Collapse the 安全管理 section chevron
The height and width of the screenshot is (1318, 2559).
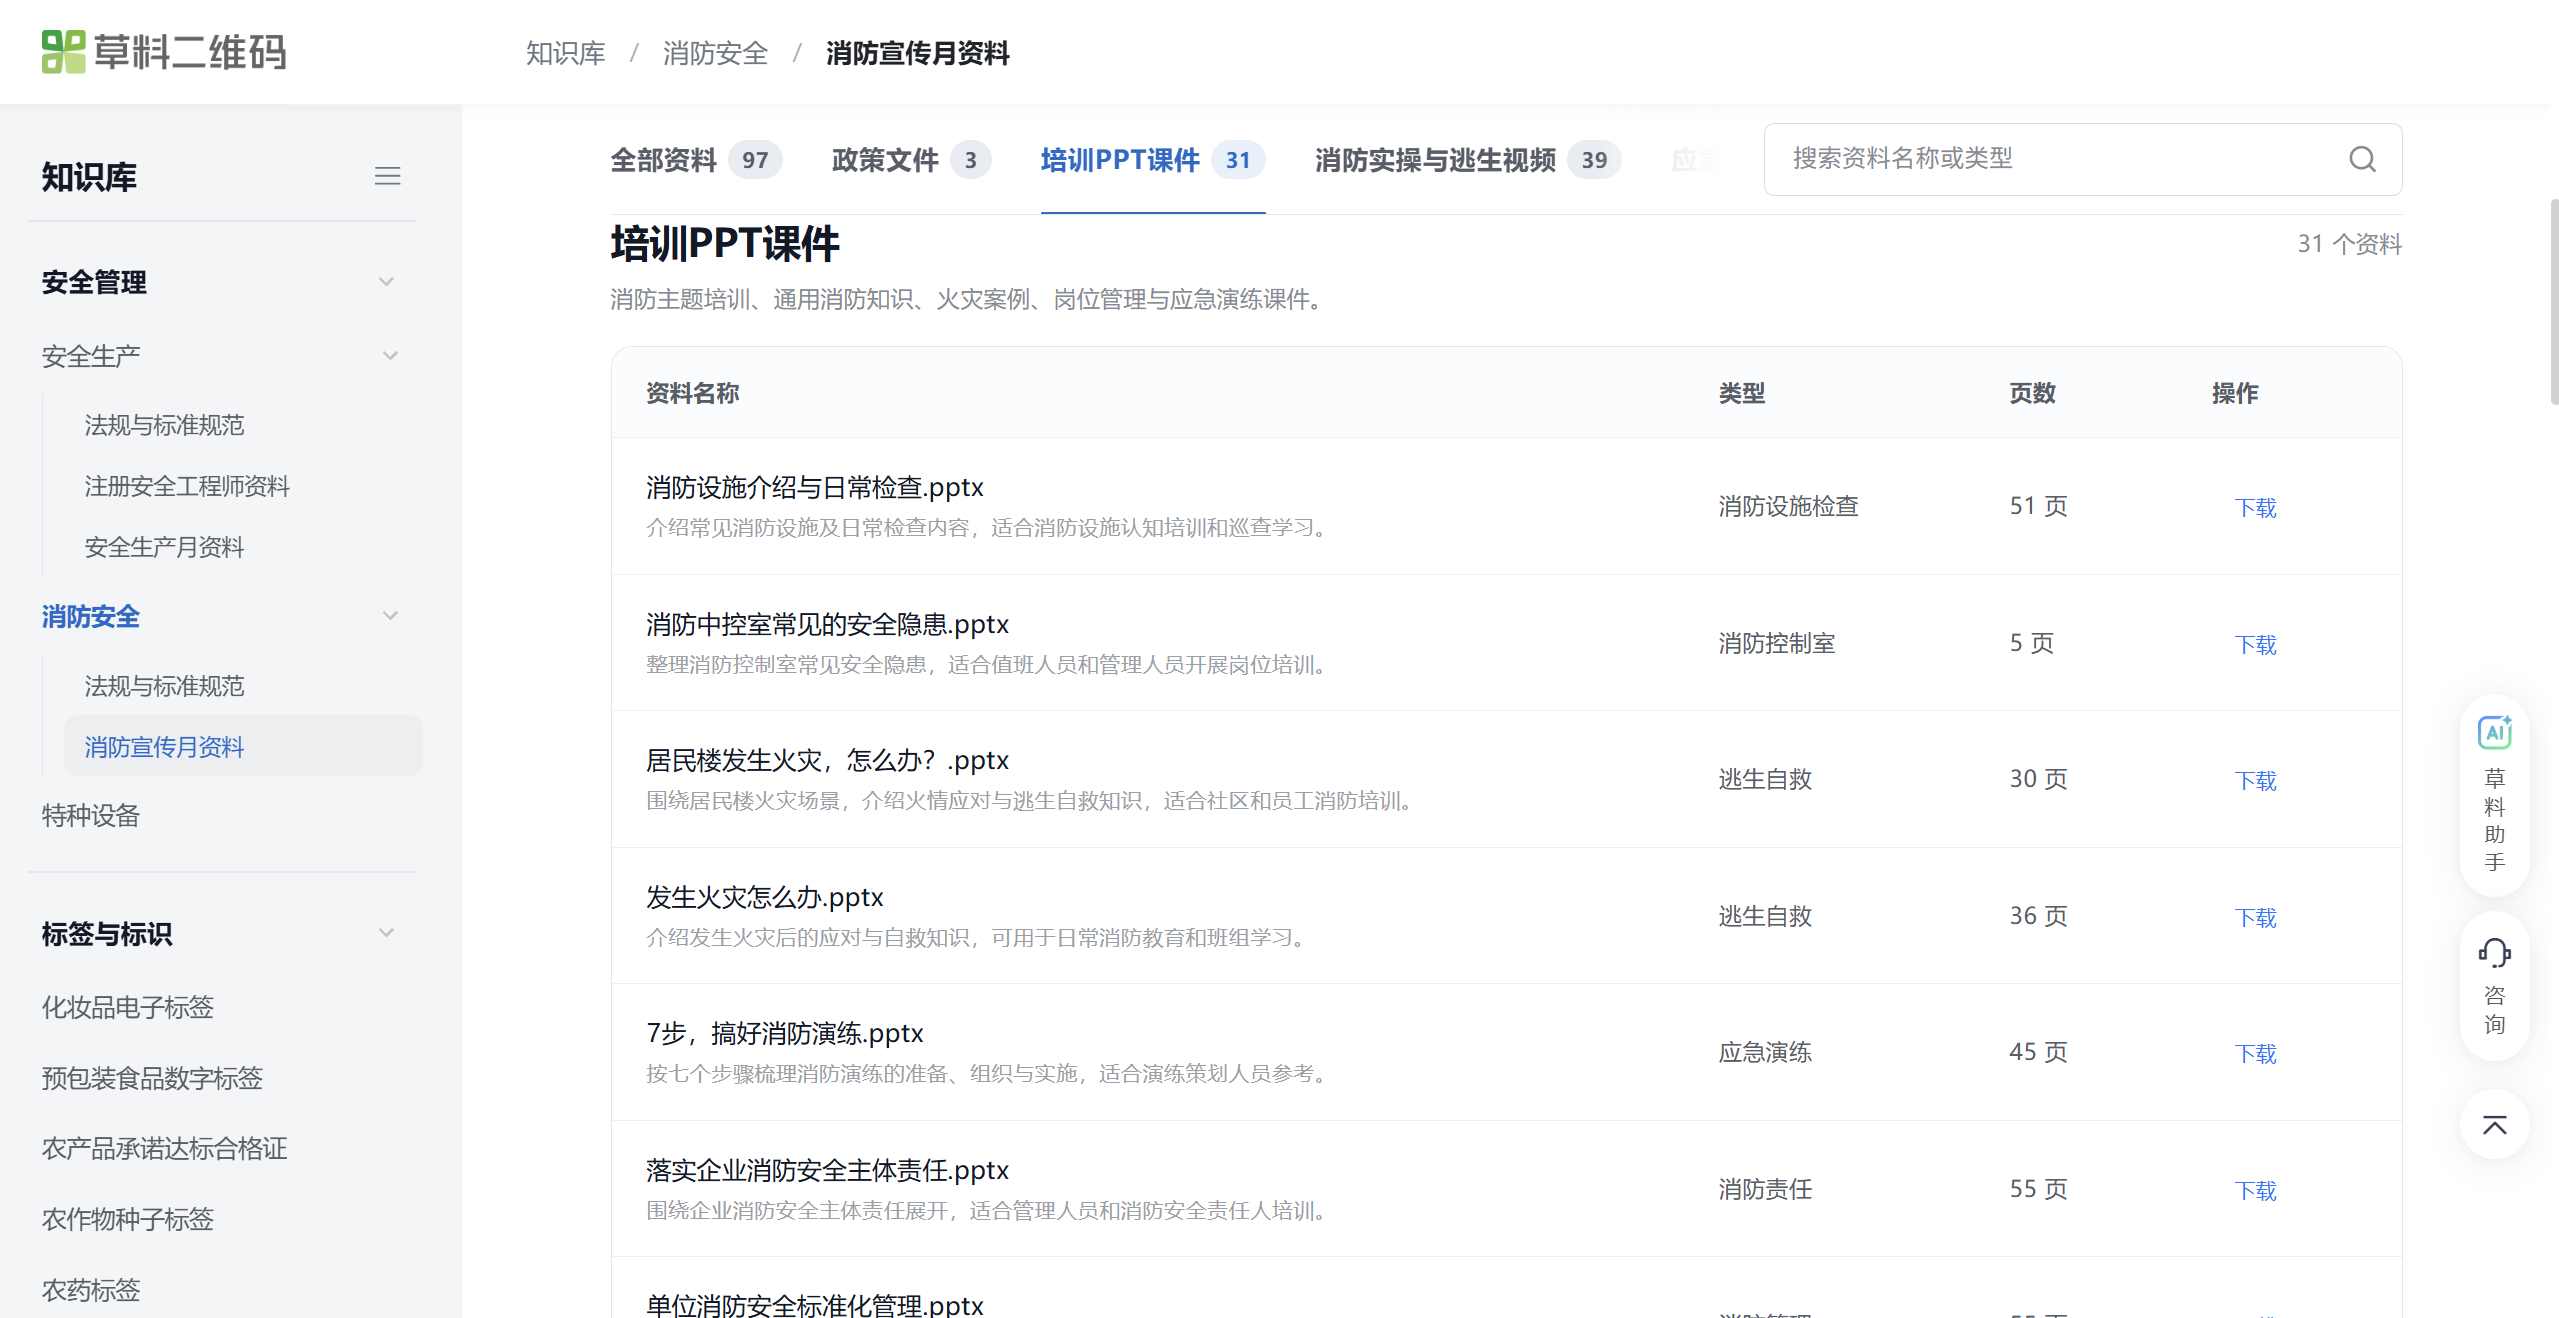coord(387,282)
